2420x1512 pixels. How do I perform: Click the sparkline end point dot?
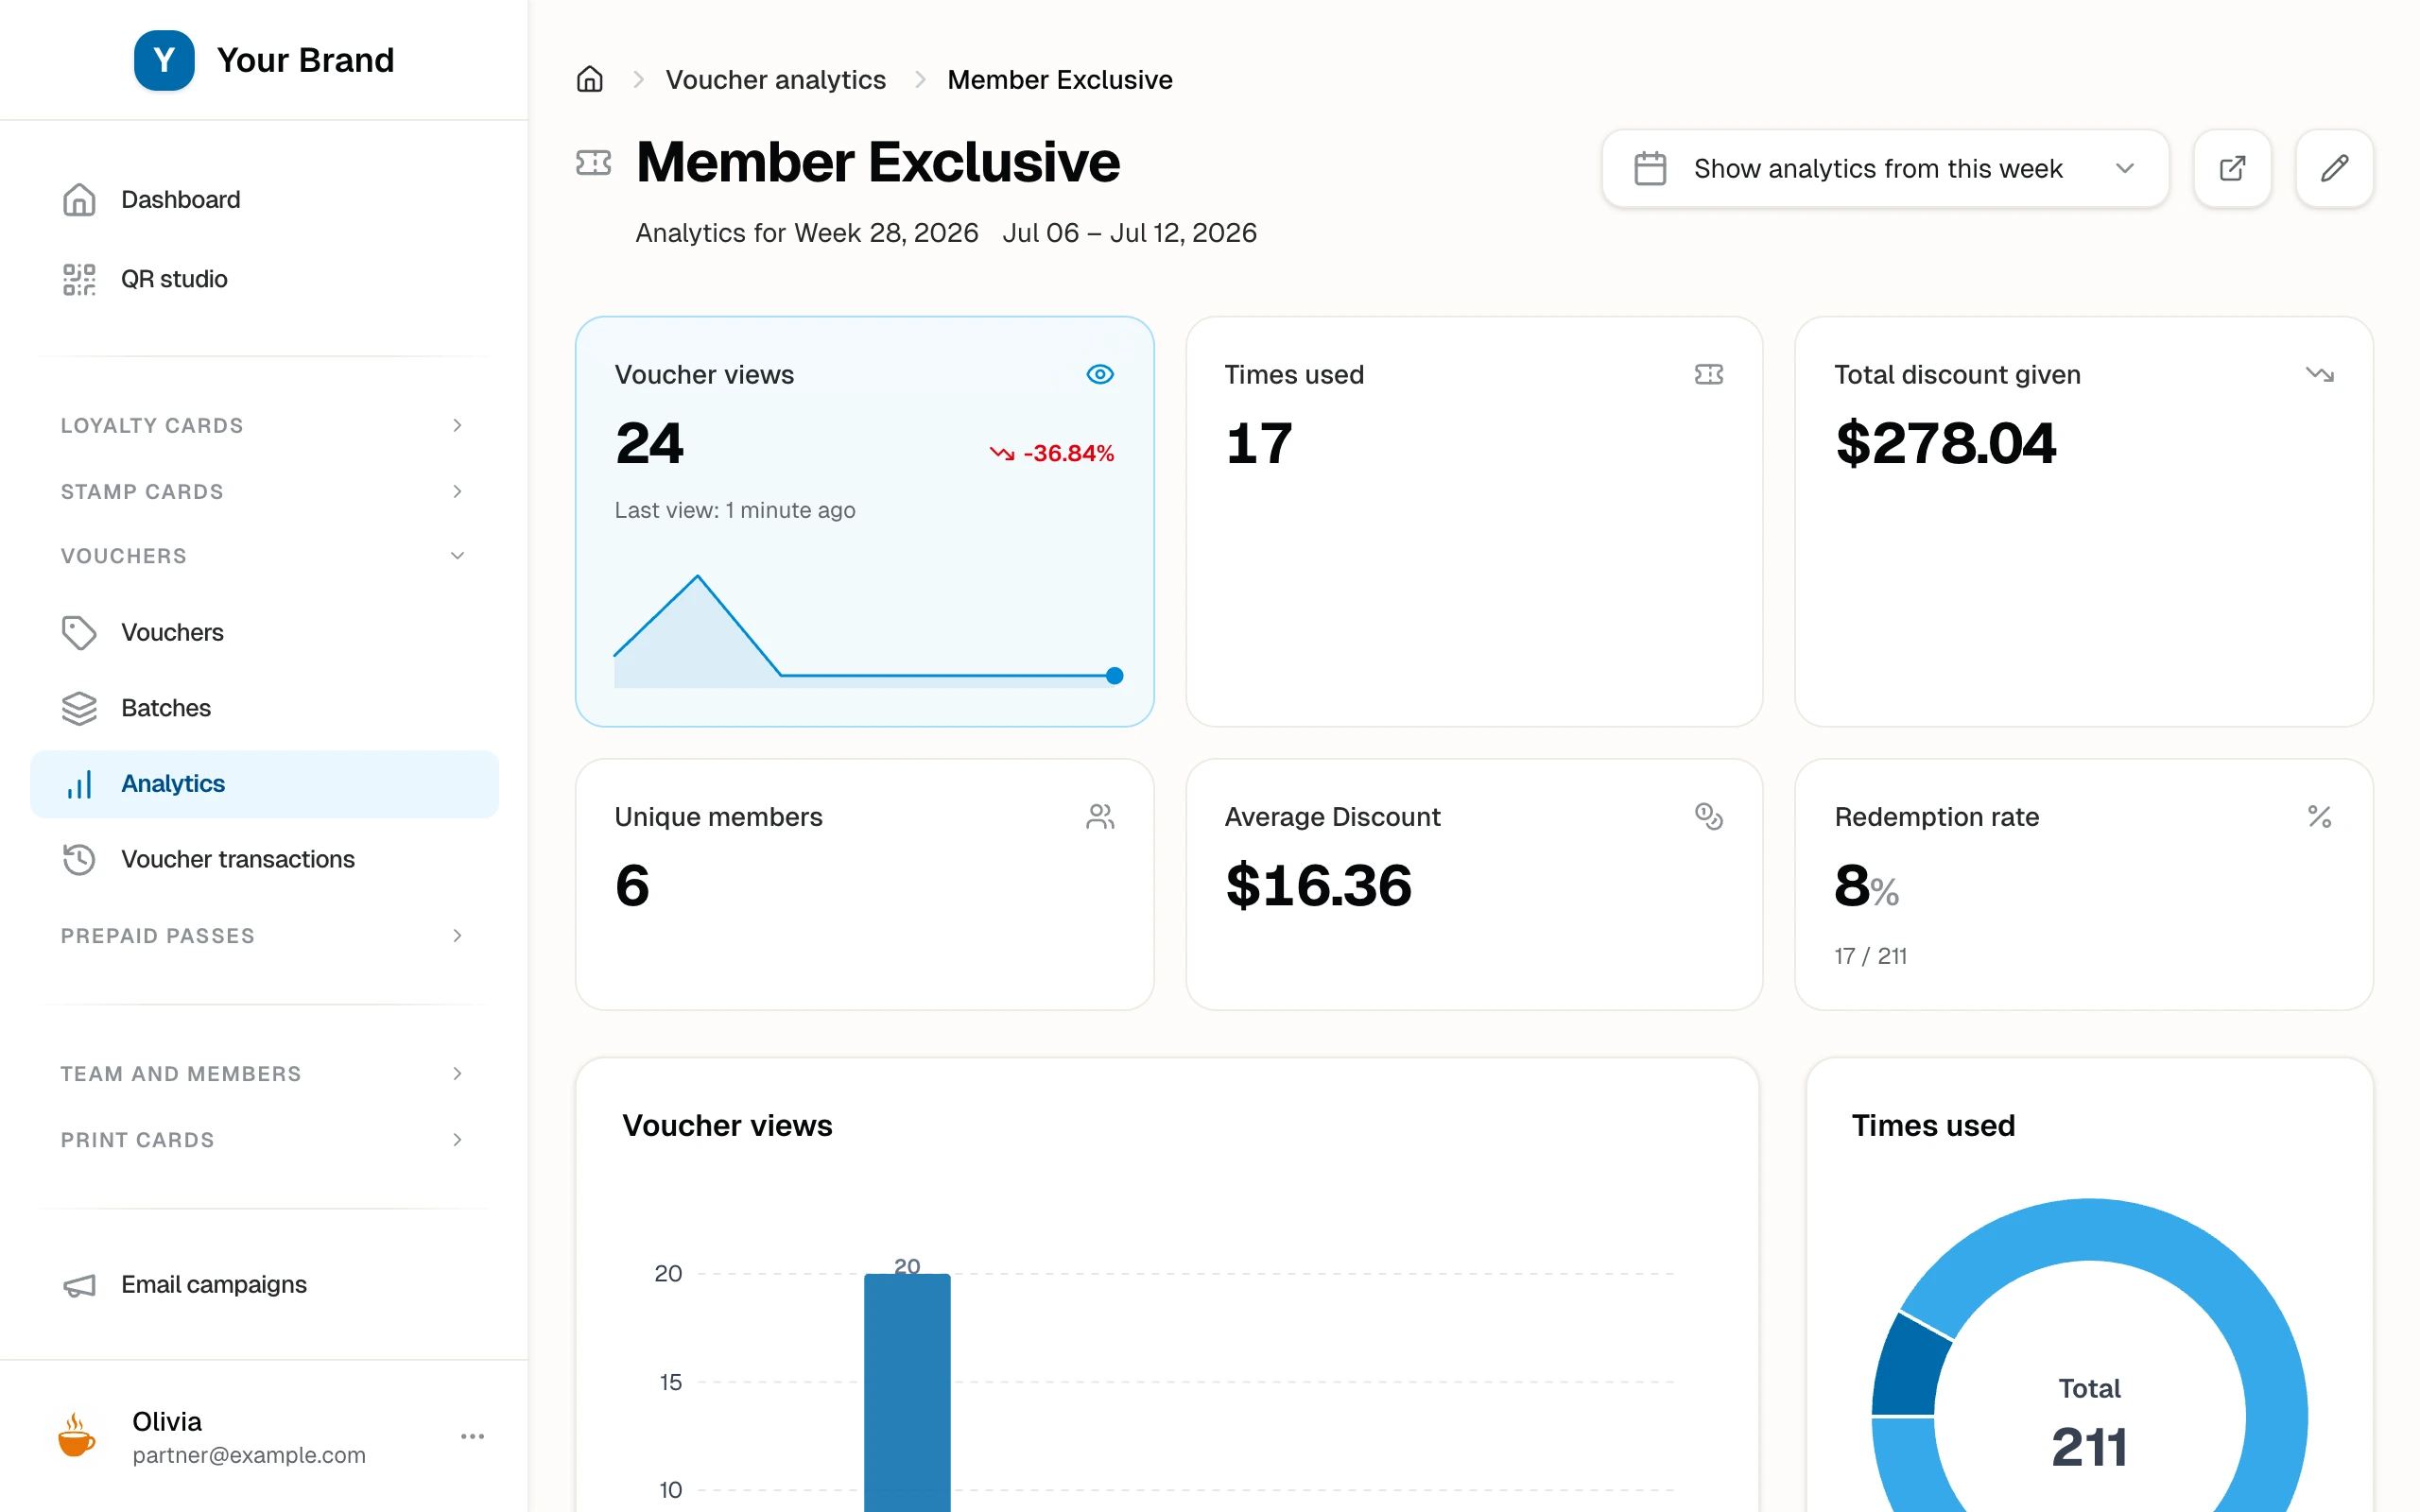[x=1114, y=676]
